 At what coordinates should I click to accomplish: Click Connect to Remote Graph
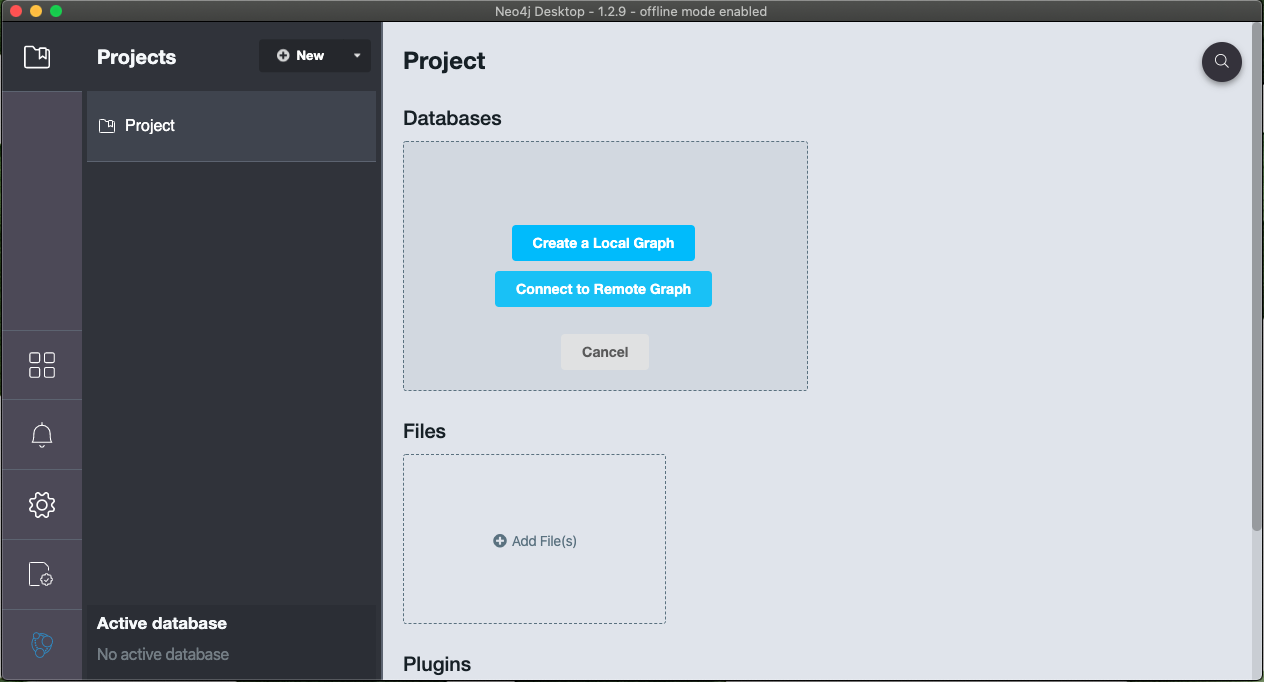[603, 288]
